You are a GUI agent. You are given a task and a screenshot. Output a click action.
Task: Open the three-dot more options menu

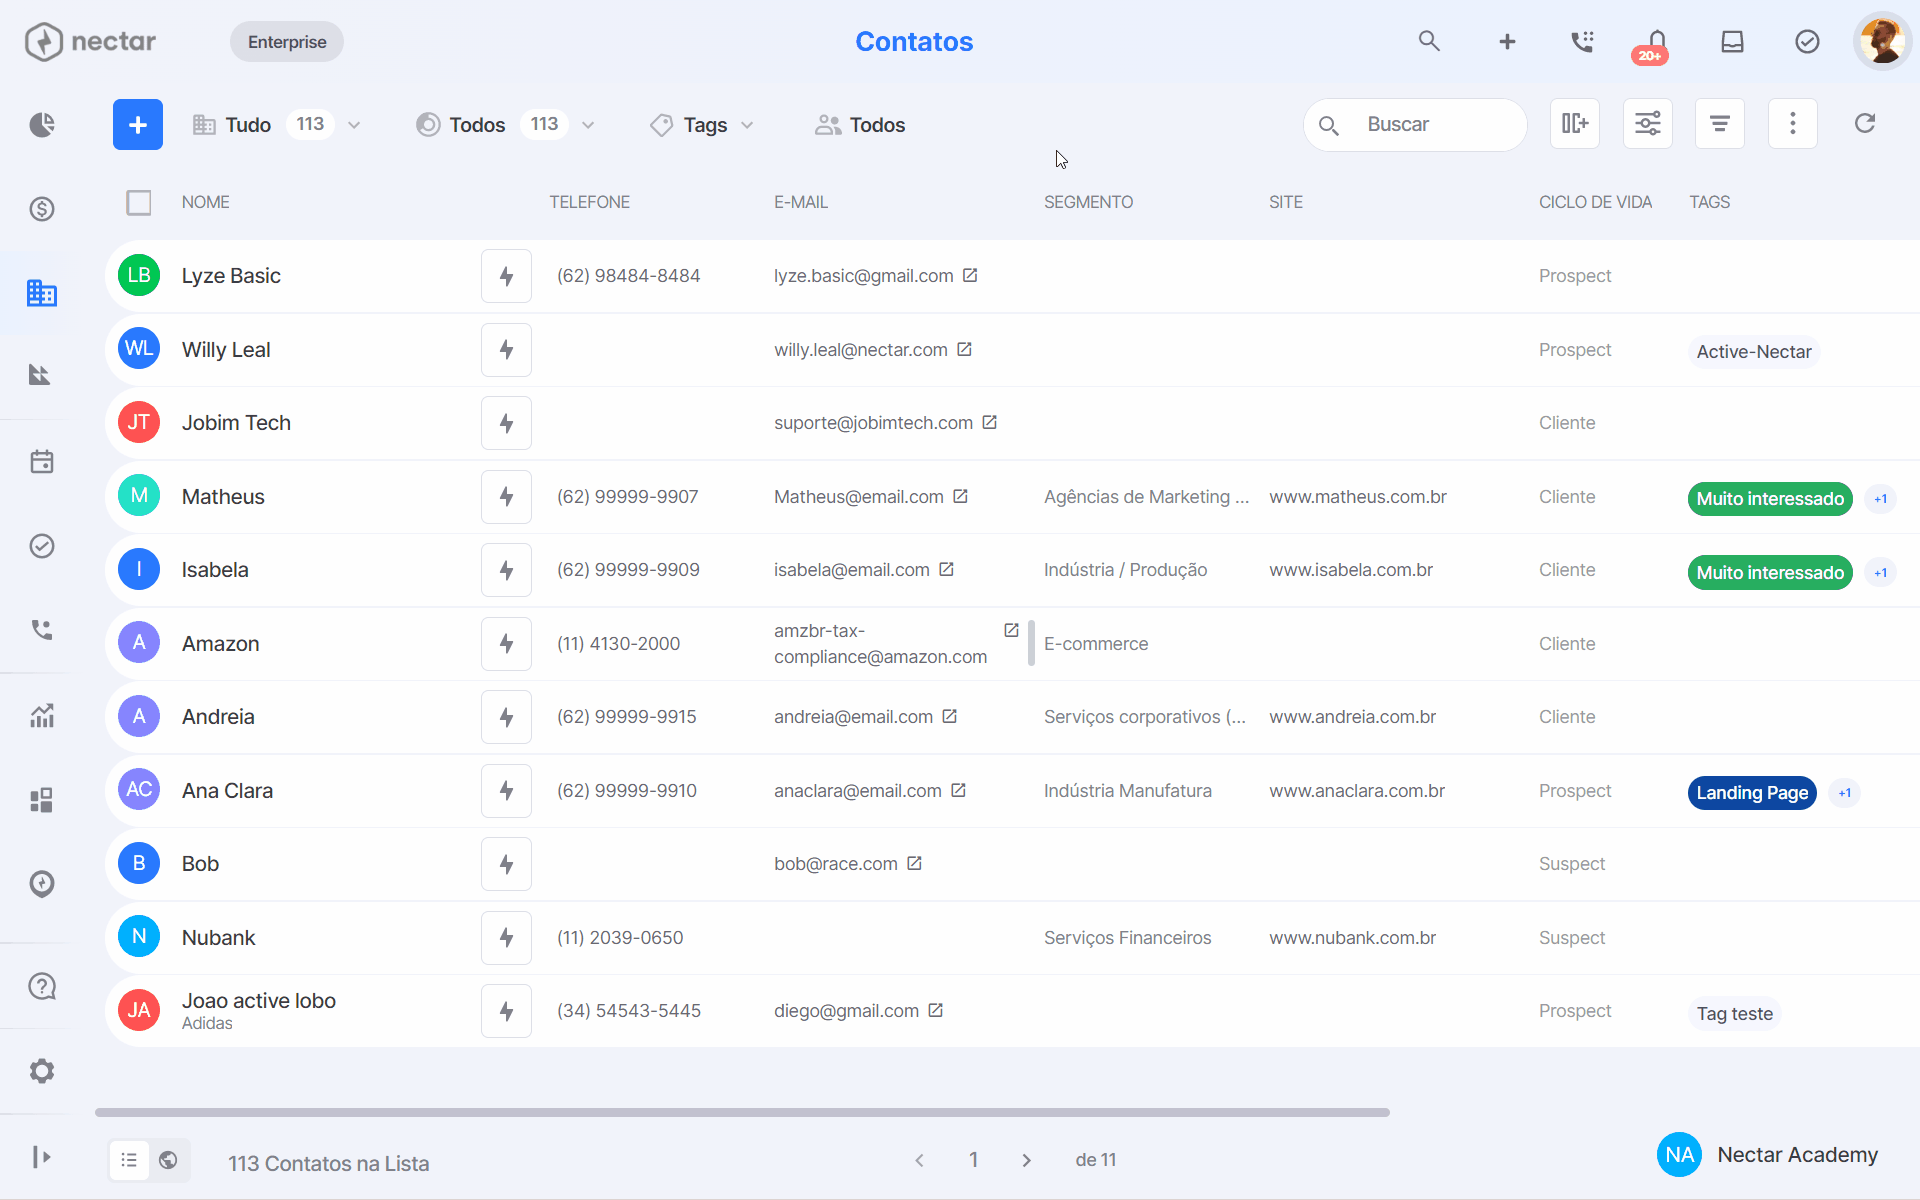coord(1793,124)
